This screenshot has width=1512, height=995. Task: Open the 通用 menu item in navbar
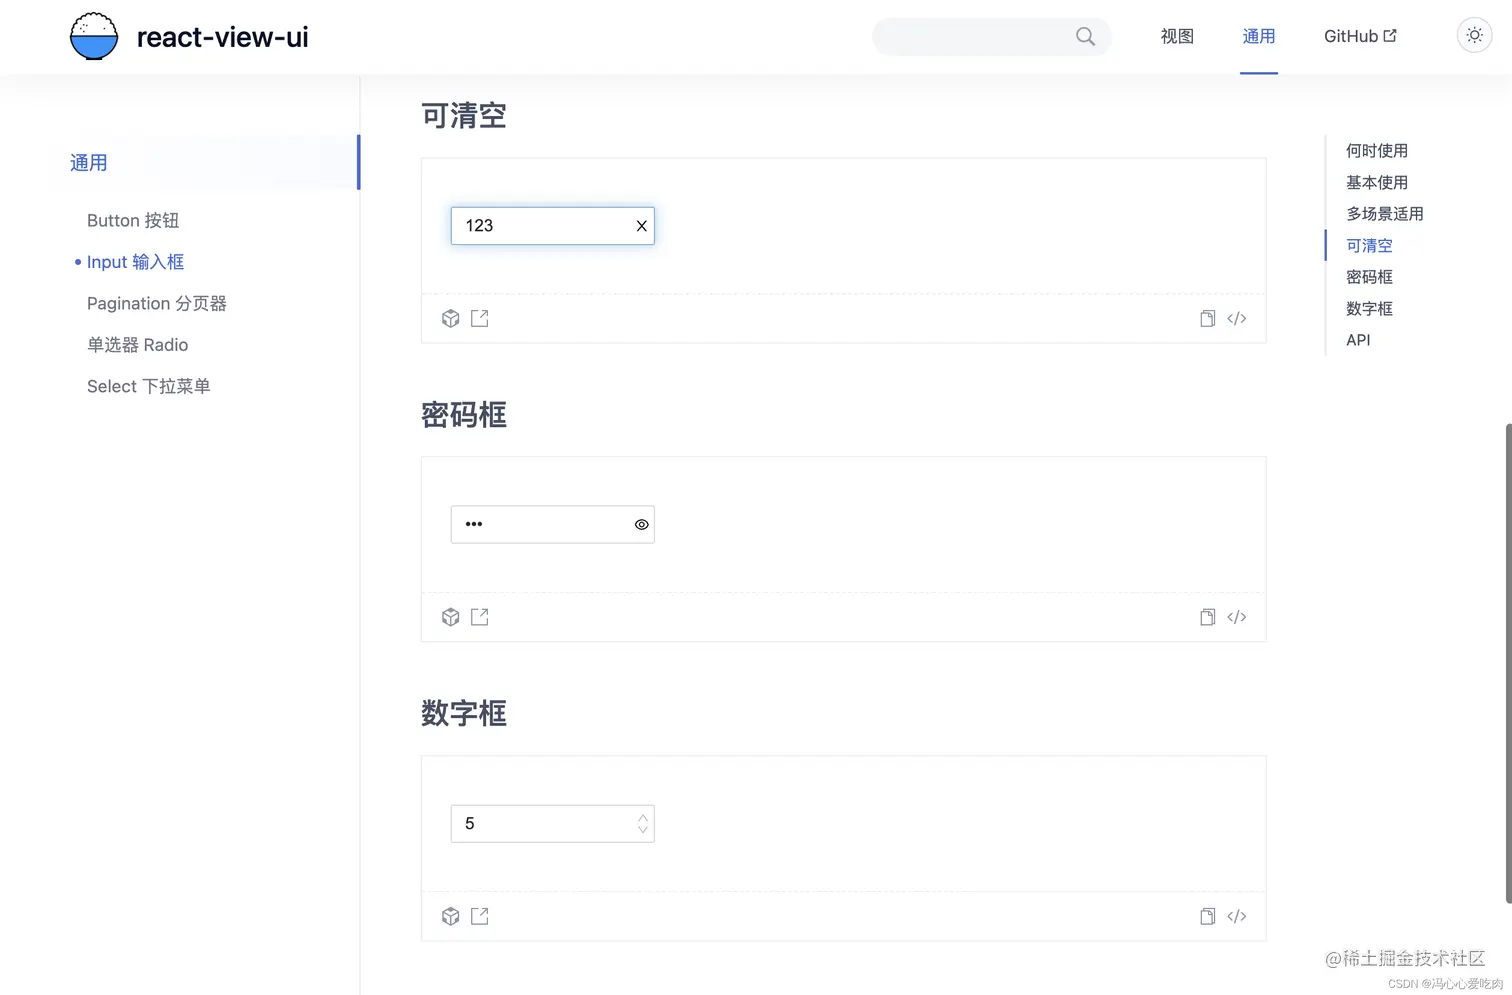[1258, 36]
